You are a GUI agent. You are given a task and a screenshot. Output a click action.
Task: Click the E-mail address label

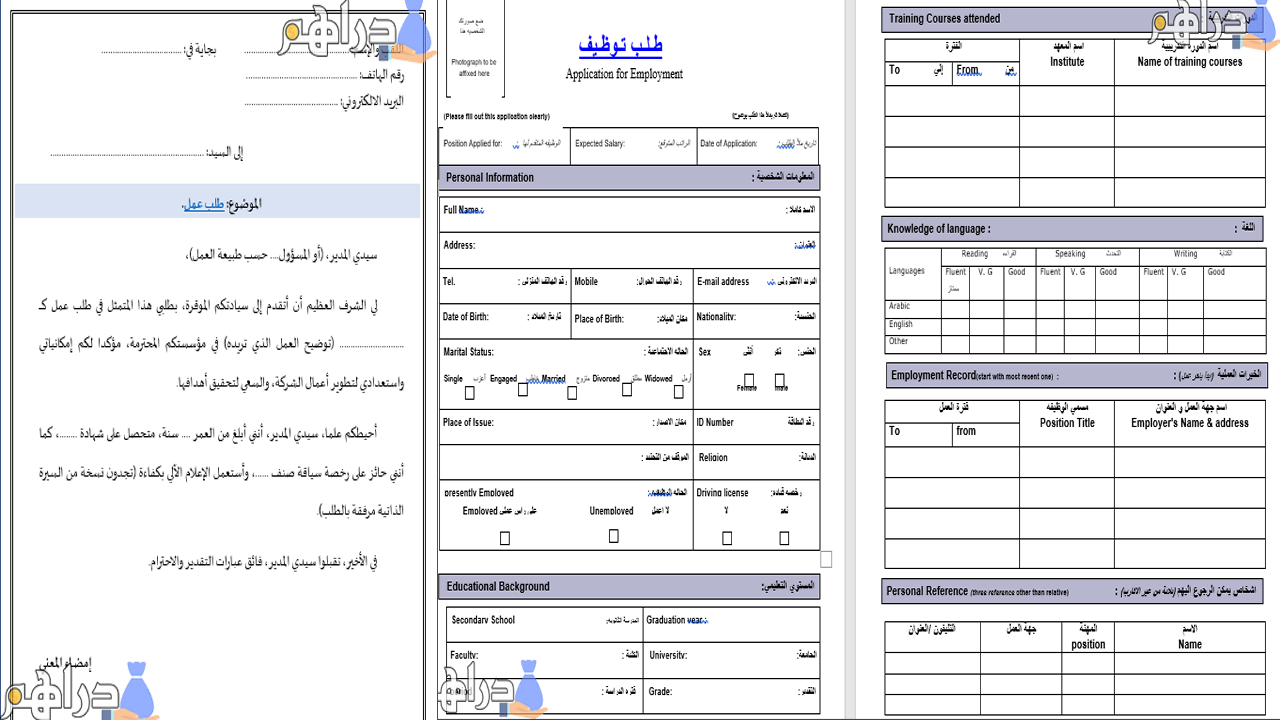point(723,282)
